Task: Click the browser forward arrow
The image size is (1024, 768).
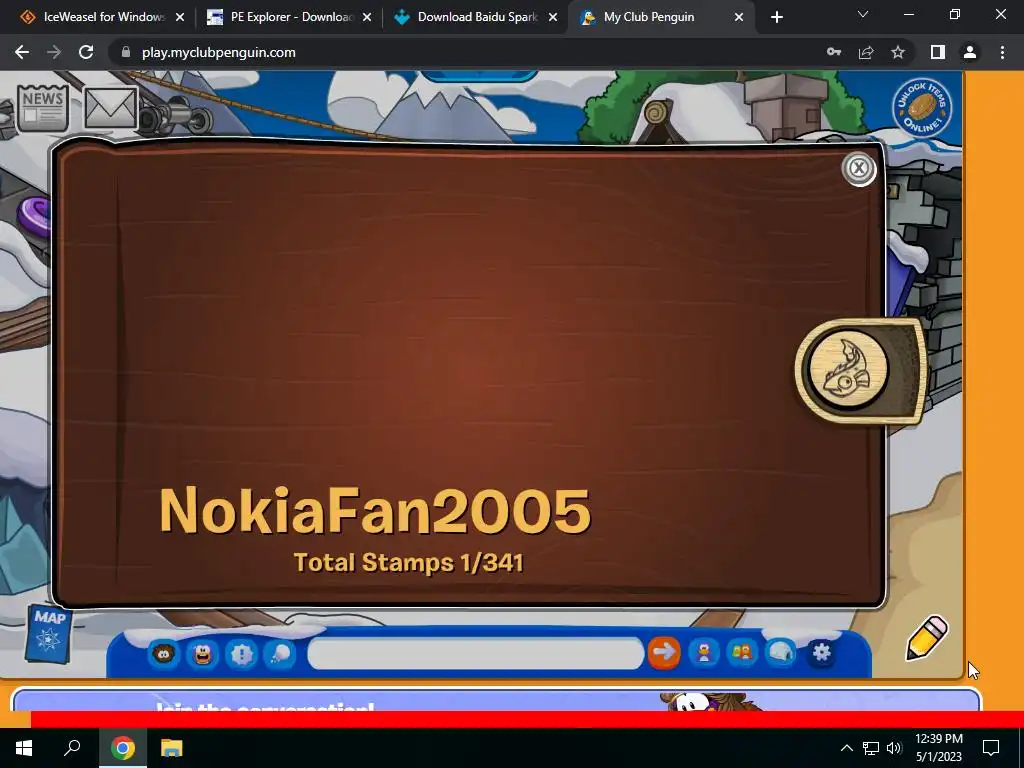Action: pyautogui.click(x=54, y=52)
